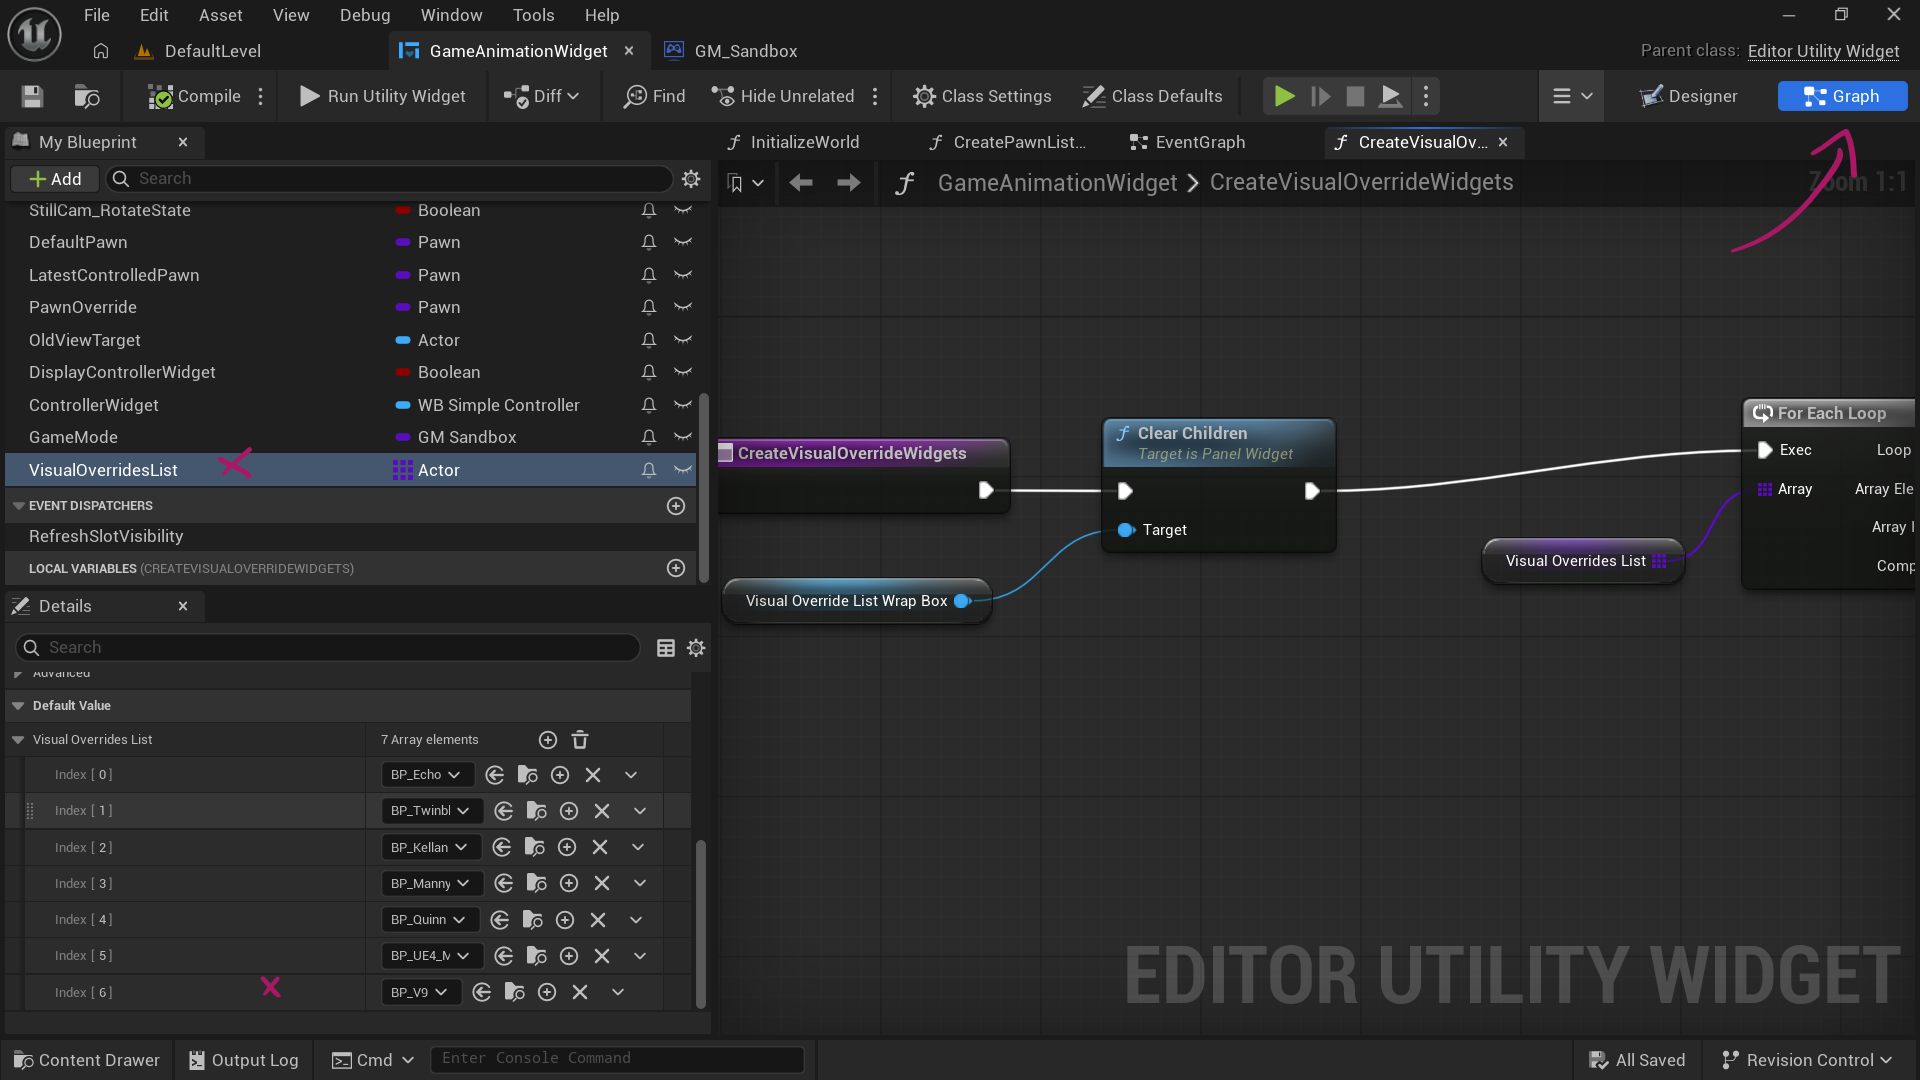Toggle visibility eye for VisualOverridesList variable

pos(683,470)
